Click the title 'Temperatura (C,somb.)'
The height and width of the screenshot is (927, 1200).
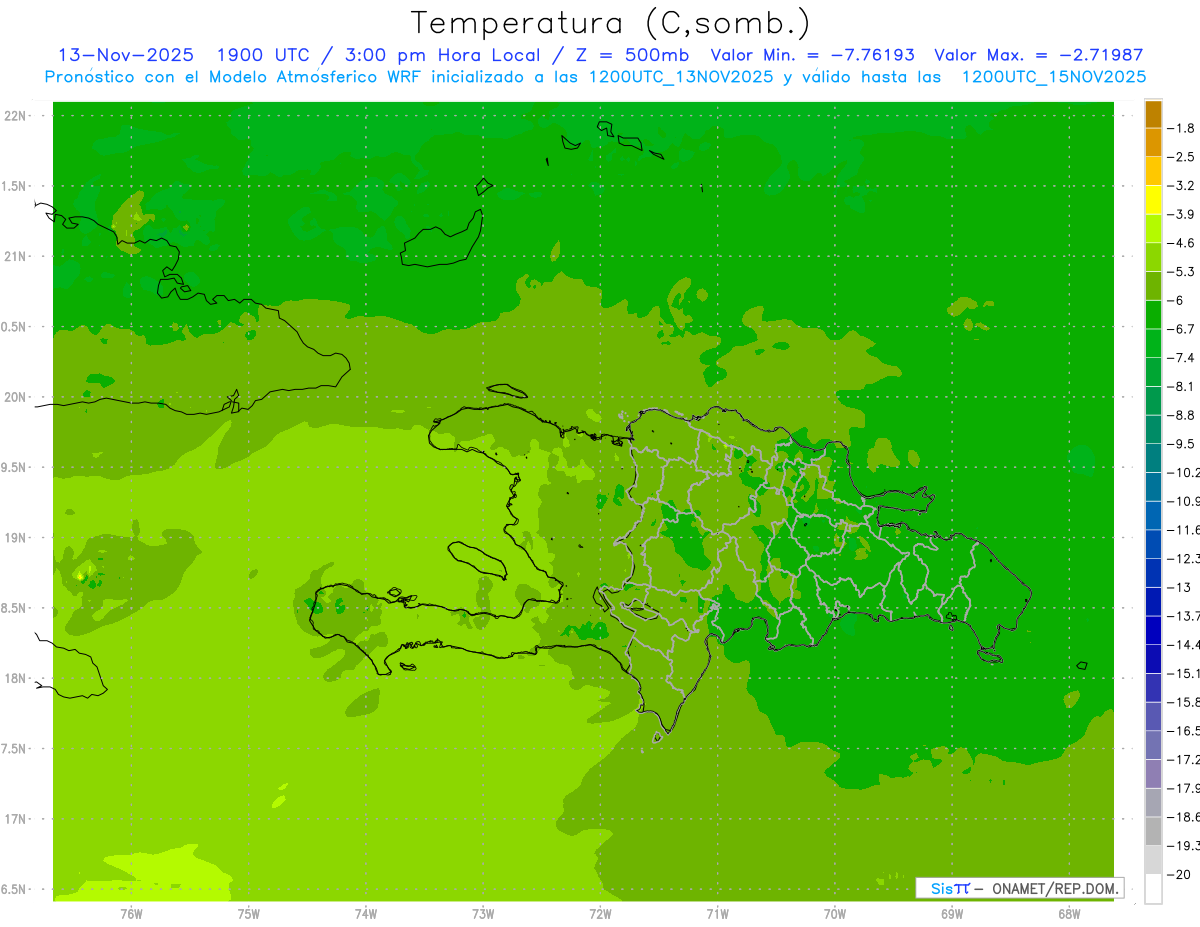pyautogui.click(x=610, y=22)
